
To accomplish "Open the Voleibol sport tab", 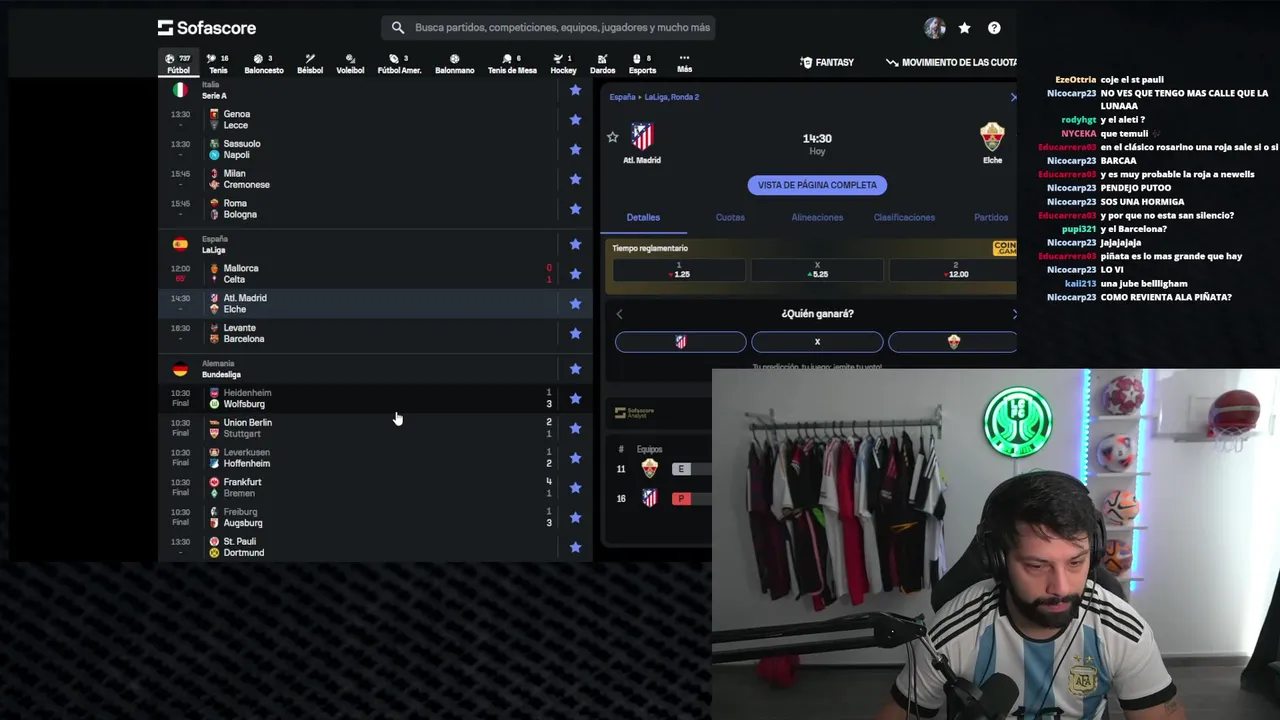I will coord(350,64).
